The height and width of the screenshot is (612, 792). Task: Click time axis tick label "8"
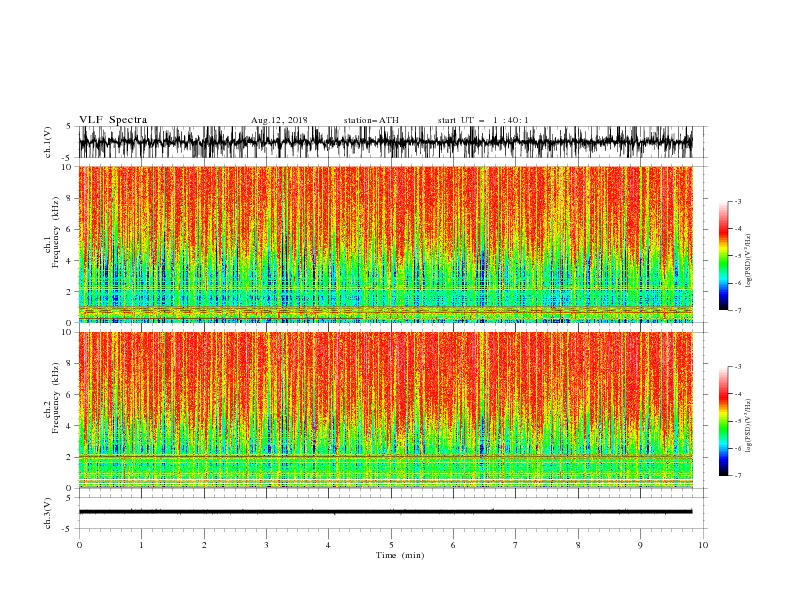(578, 545)
